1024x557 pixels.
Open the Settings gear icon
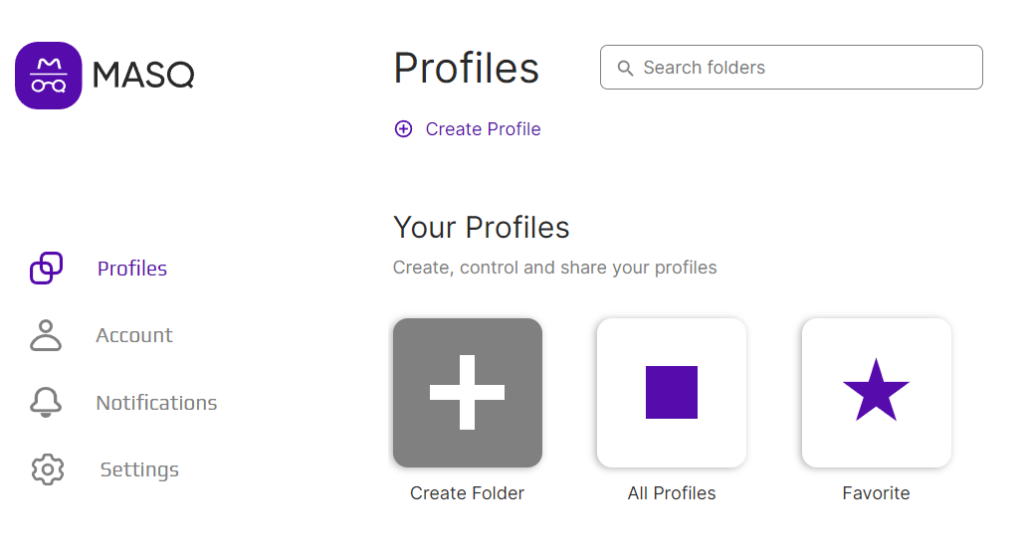48,469
